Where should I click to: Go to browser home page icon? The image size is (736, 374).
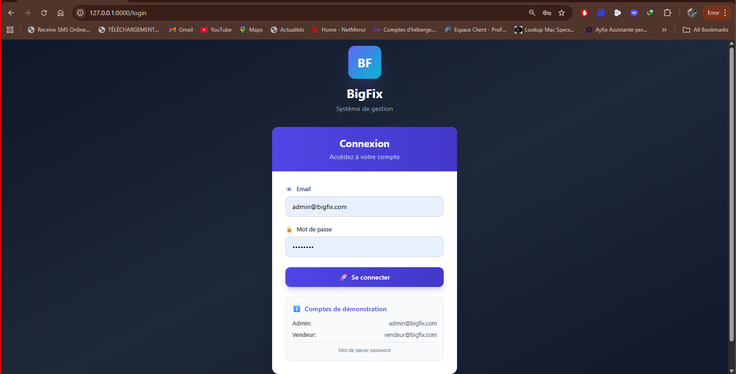[x=61, y=13]
